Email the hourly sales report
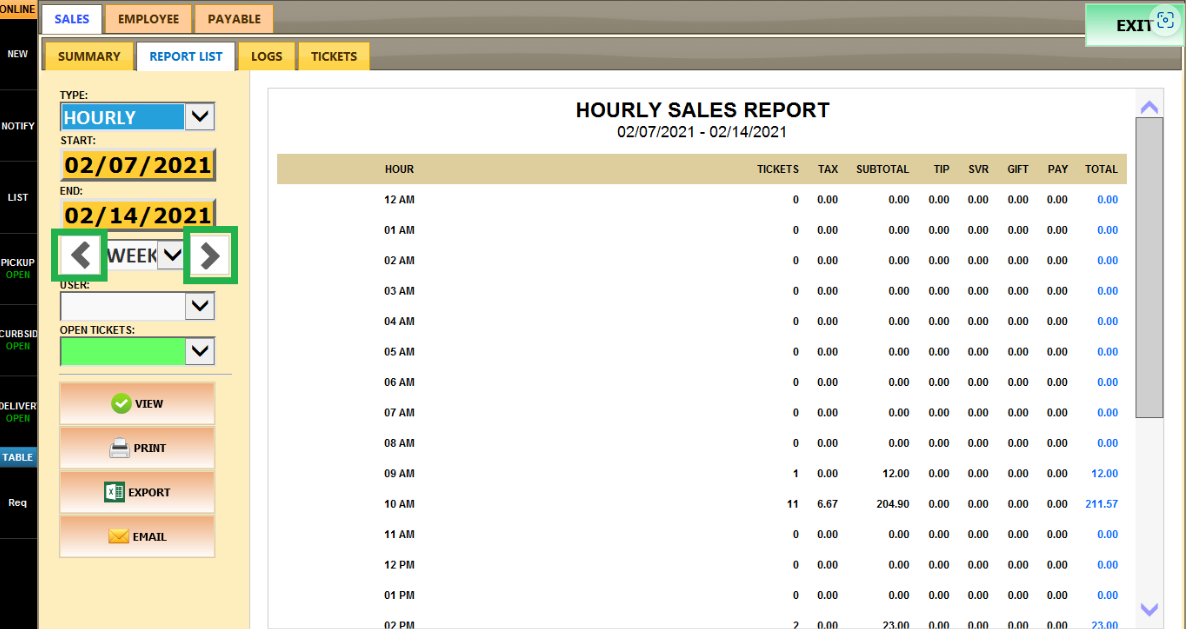The image size is (1187, 629). click(137, 537)
